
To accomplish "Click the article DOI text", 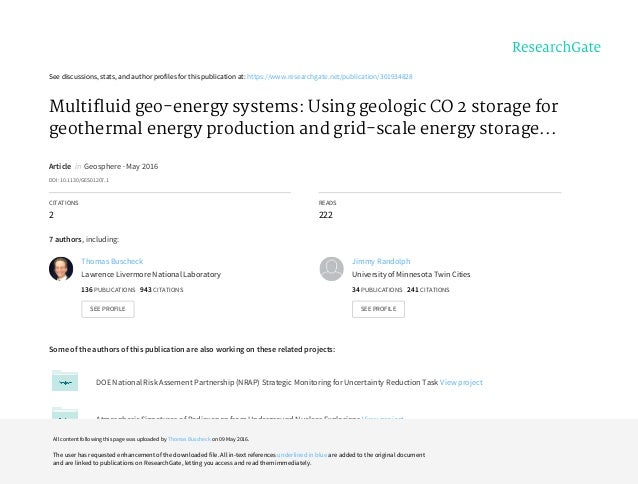I will 79,180.
